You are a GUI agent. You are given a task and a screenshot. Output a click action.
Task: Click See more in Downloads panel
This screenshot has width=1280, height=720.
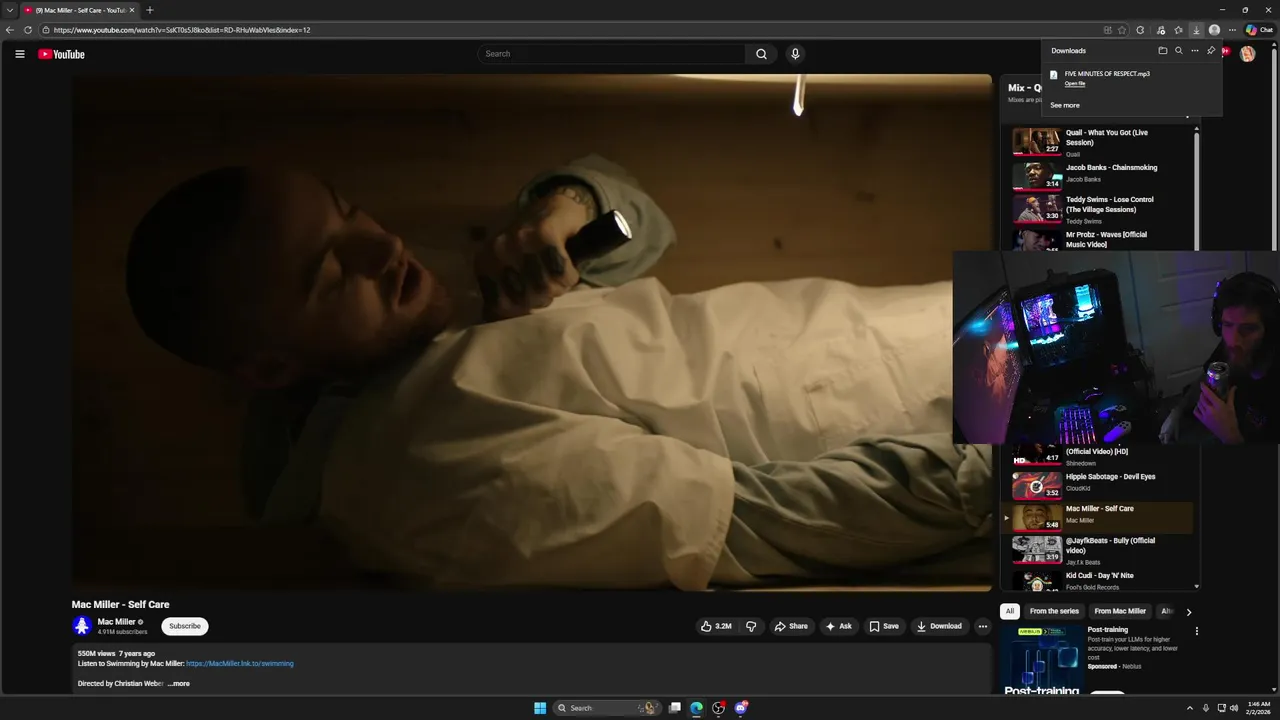pyautogui.click(x=1065, y=105)
